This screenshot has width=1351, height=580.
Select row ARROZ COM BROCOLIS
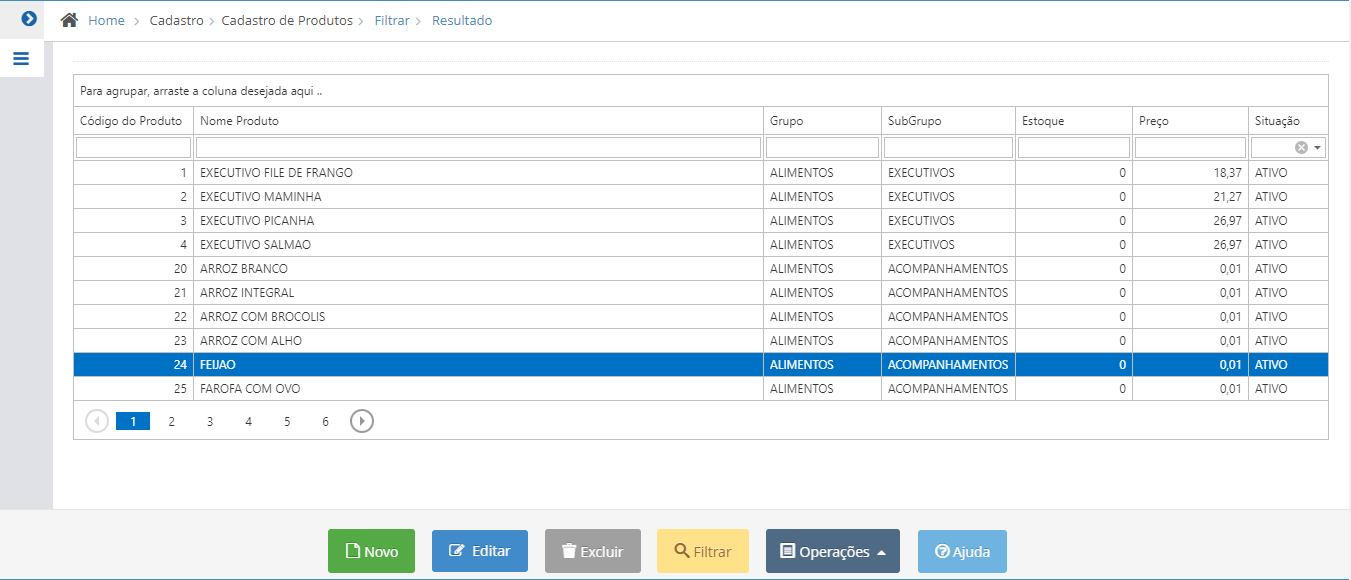pyautogui.click(x=700, y=317)
